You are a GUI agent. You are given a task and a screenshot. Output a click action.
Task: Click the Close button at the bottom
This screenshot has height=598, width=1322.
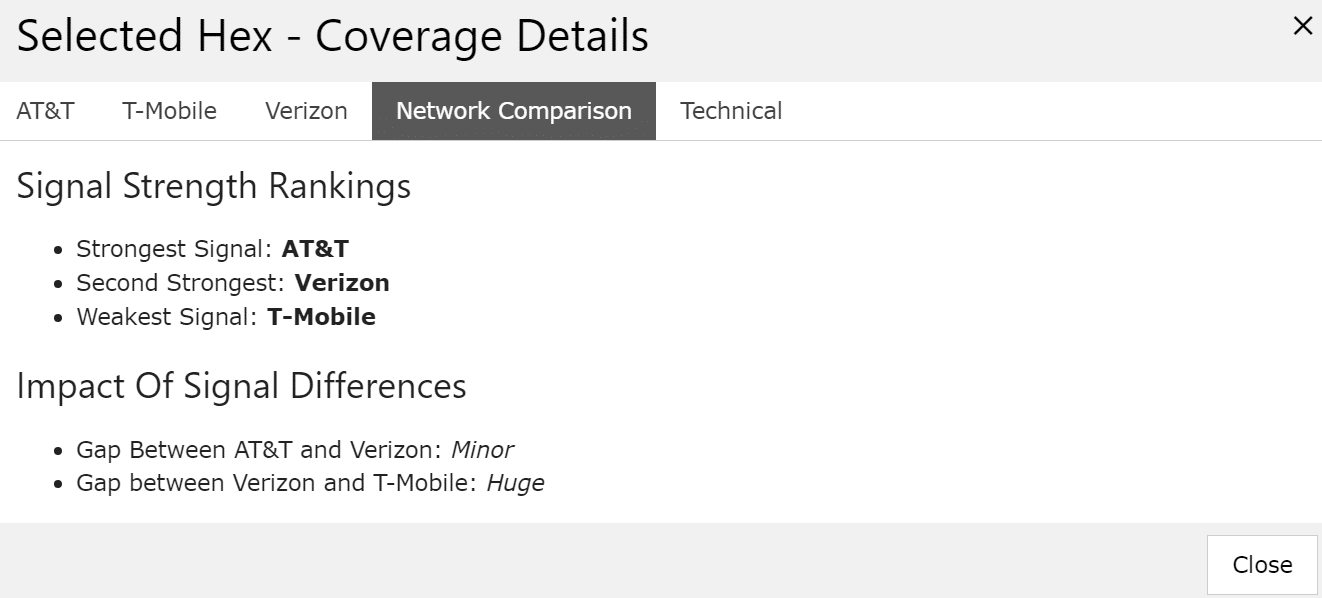1262,565
